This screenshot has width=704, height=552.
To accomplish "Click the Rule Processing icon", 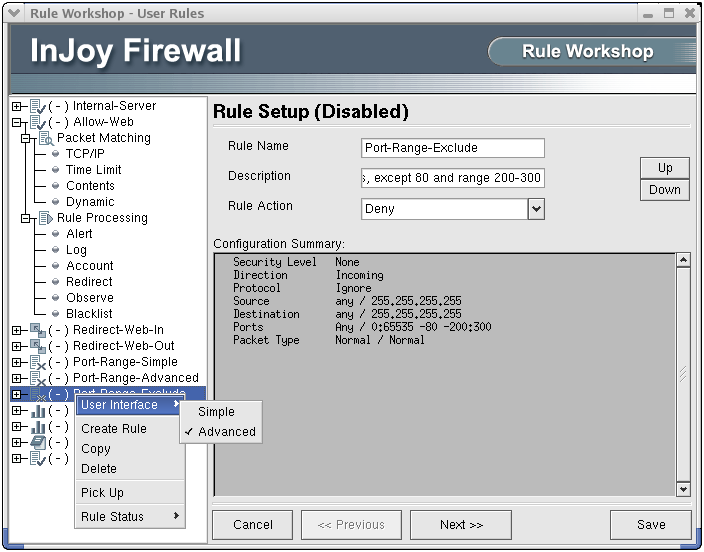I will tap(46, 218).
